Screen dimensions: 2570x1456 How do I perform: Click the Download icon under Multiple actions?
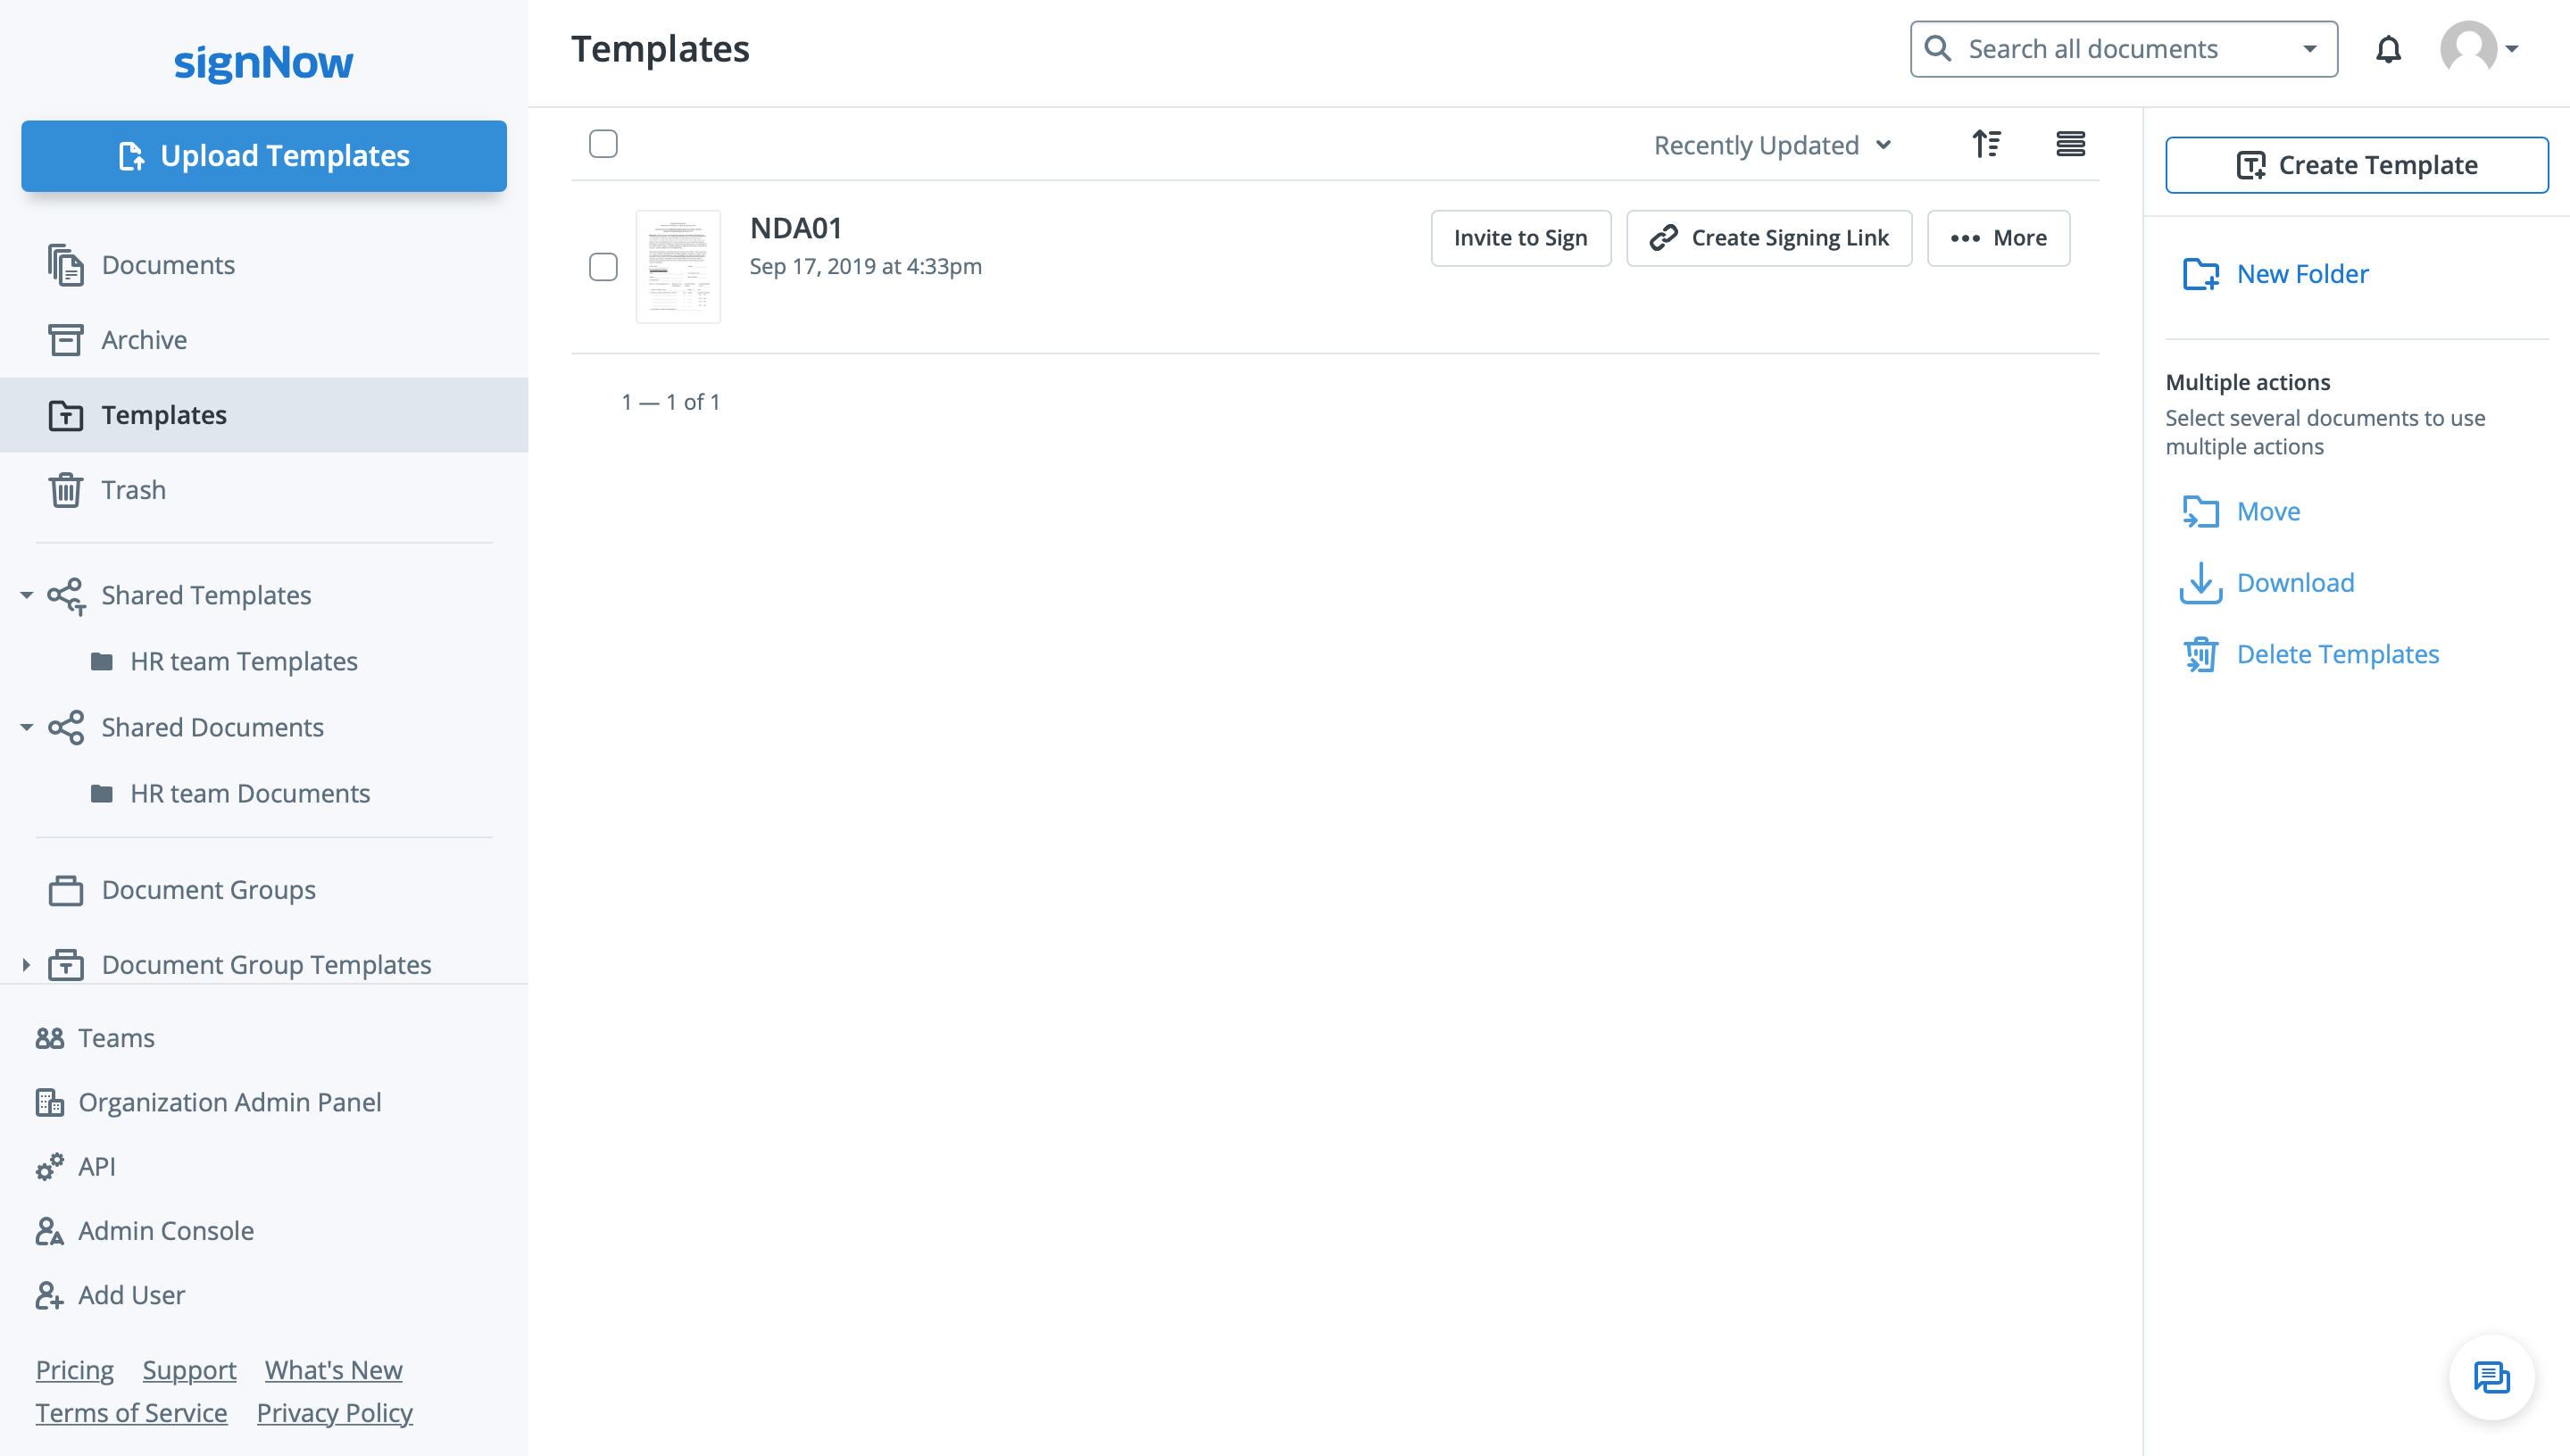2200,580
